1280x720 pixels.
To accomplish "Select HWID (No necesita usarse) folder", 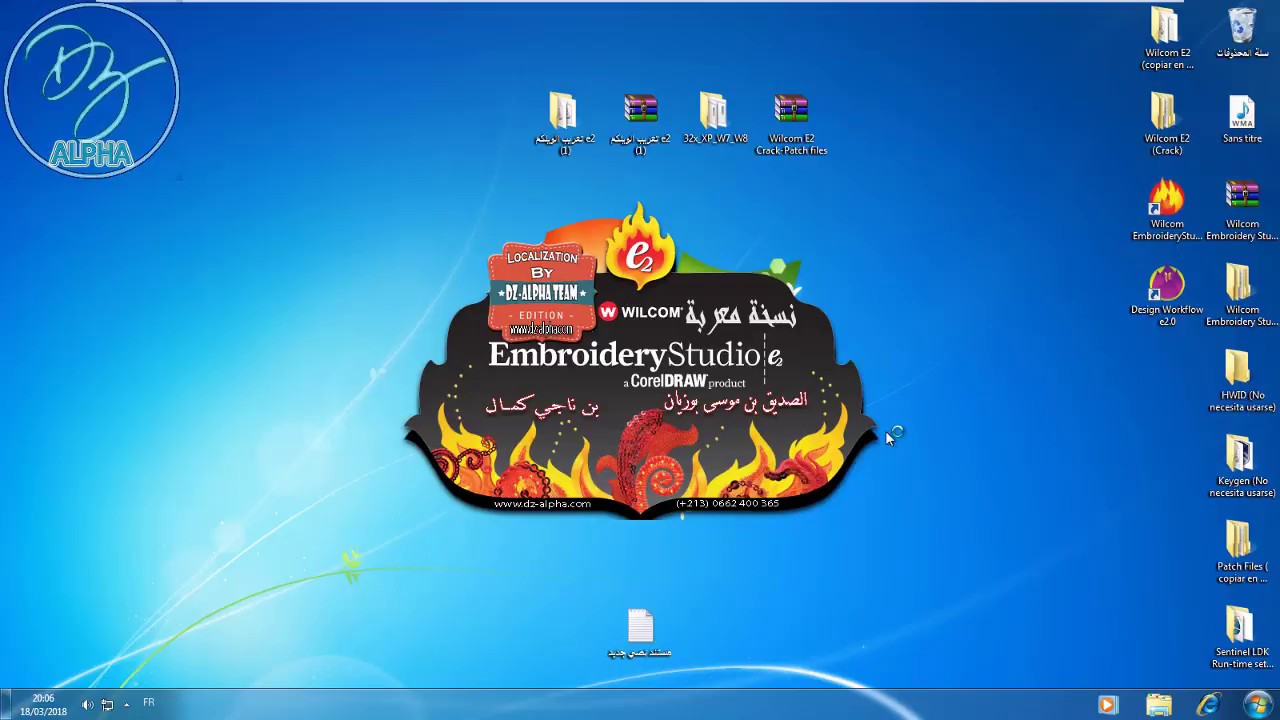I will pyautogui.click(x=1242, y=381).
